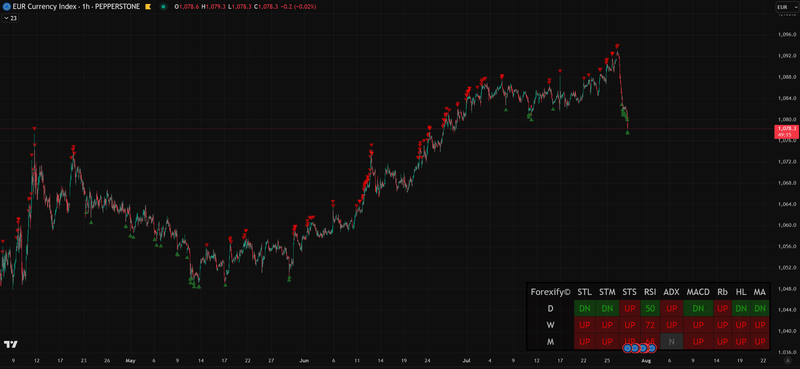
Task: Click the D row label in the Forexify table
Action: 551,308
